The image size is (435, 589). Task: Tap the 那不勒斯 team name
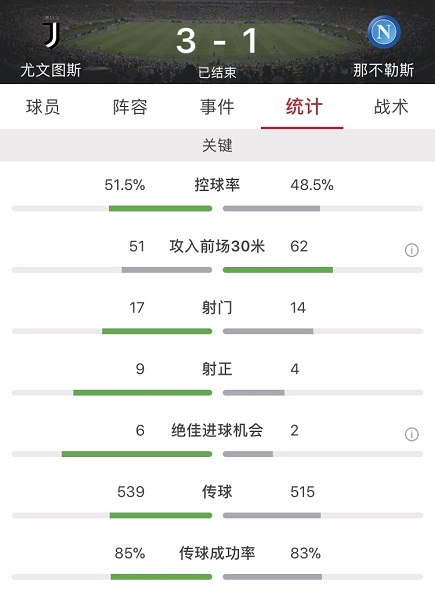pyautogui.click(x=384, y=70)
